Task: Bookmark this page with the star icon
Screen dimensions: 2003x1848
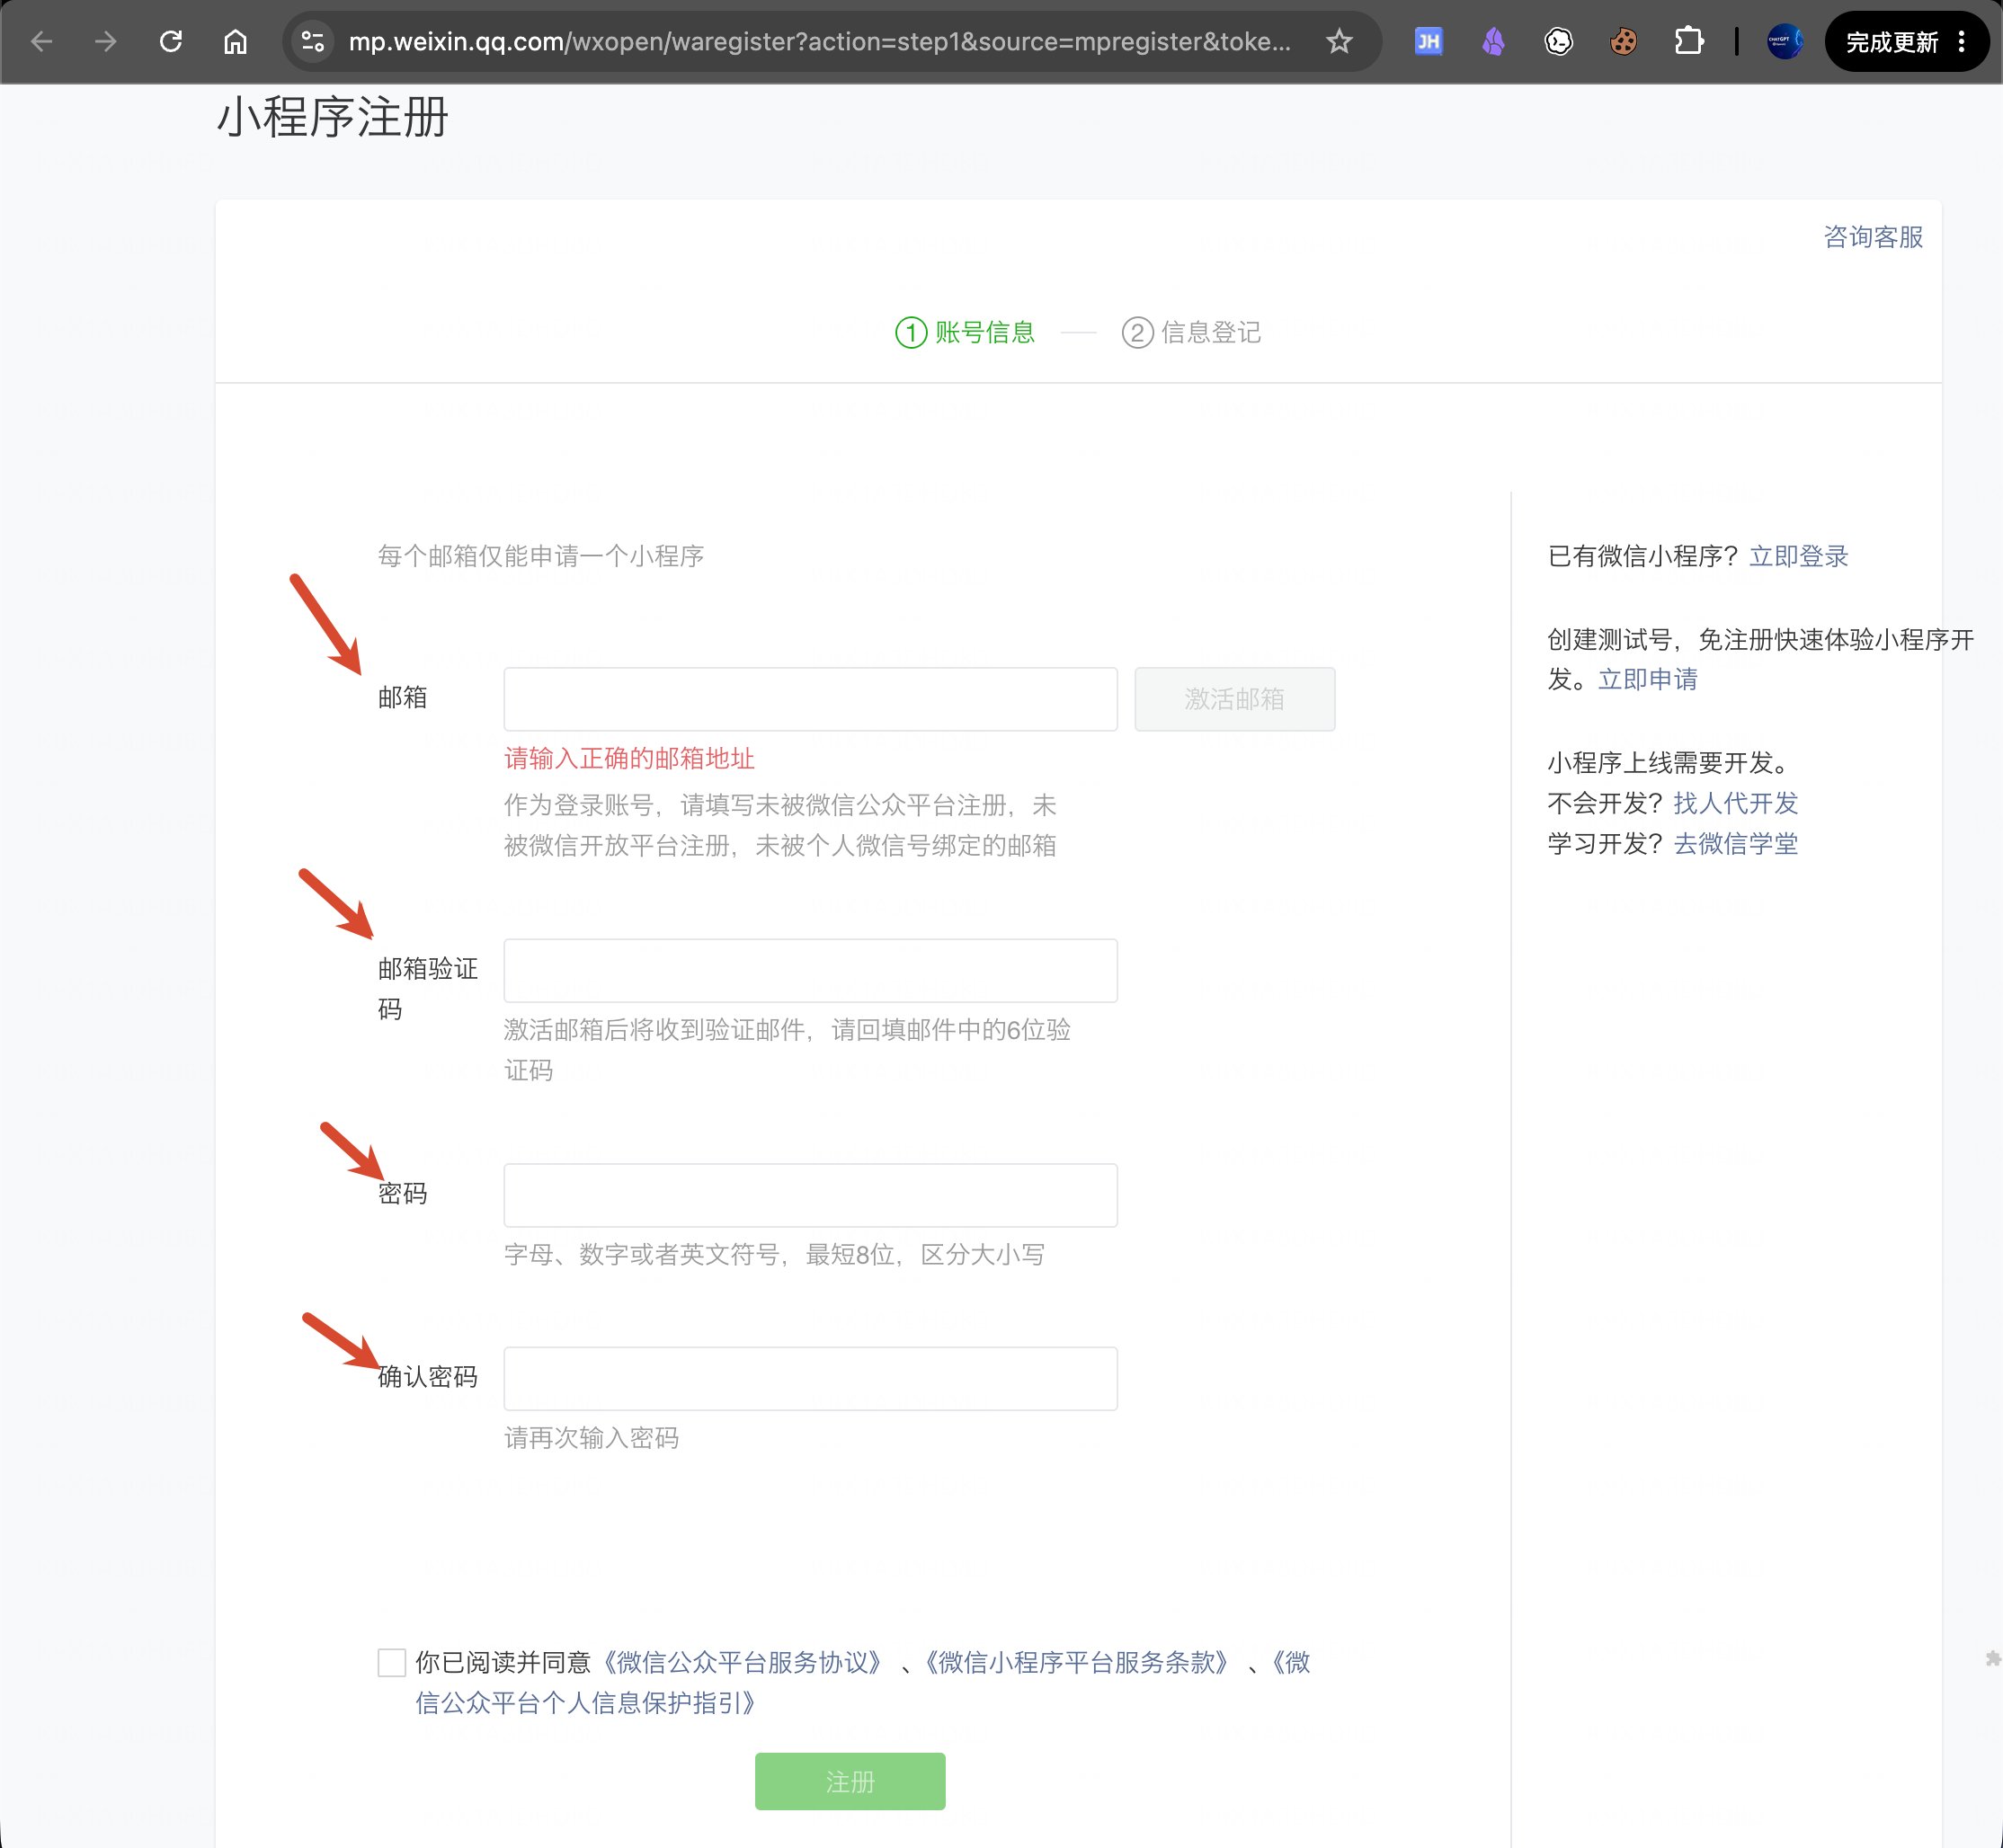Action: tap(1339, 42)
